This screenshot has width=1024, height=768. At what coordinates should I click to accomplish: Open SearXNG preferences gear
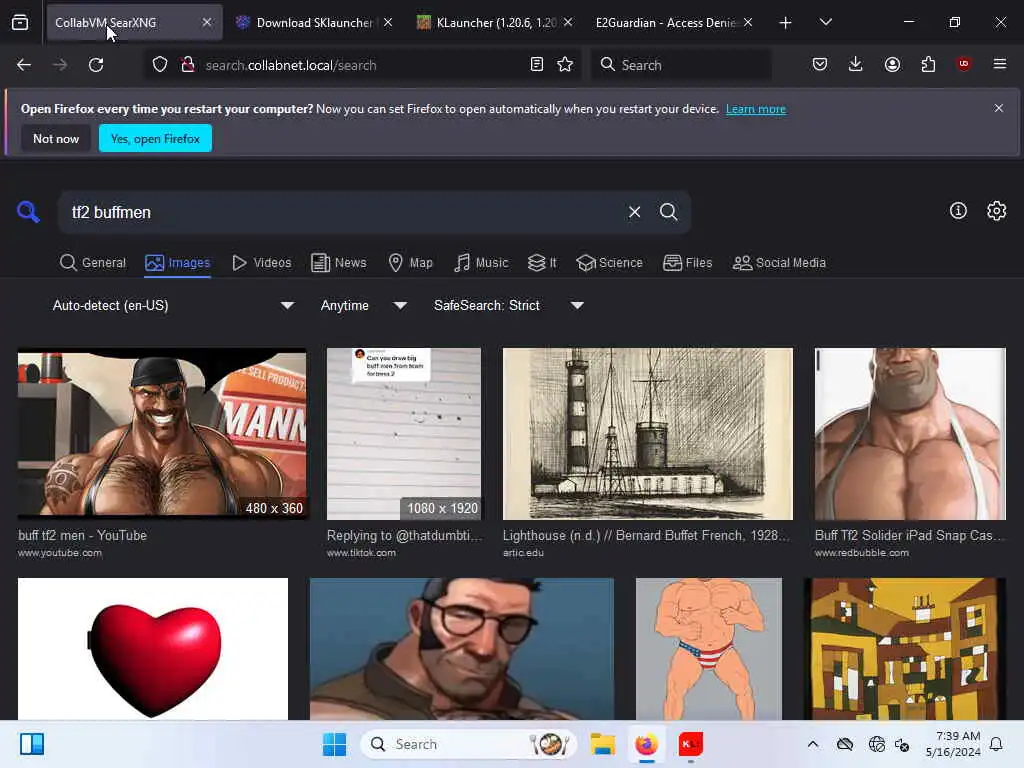[x=997, y=210]
